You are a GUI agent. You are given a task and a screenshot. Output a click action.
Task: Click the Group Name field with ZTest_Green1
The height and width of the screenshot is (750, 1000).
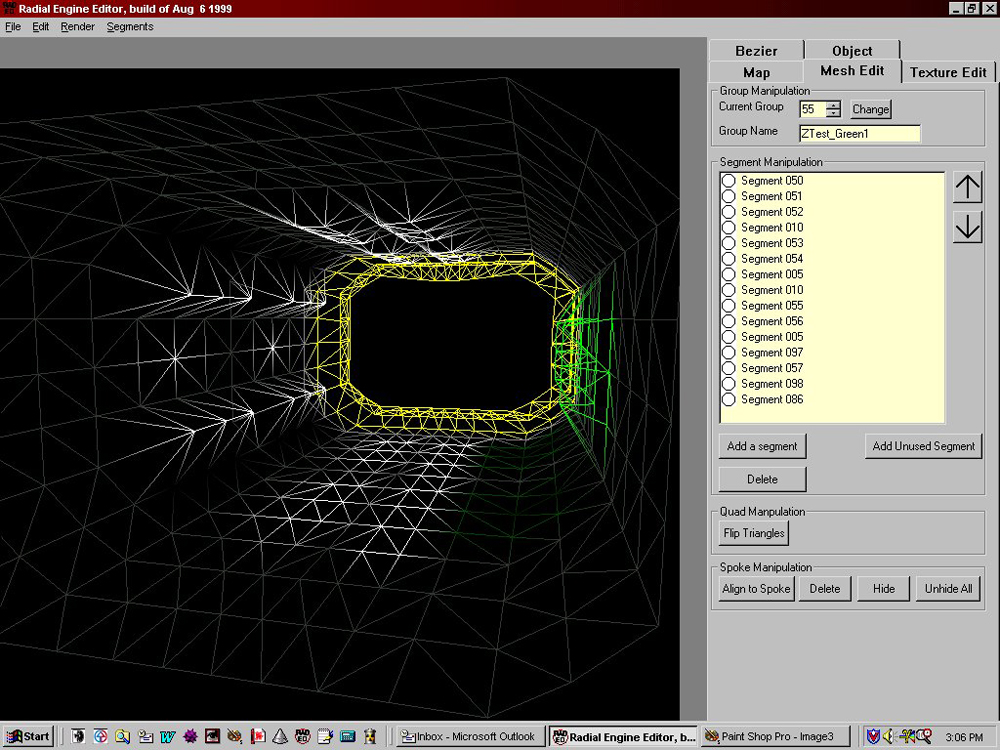click(860, 134)
